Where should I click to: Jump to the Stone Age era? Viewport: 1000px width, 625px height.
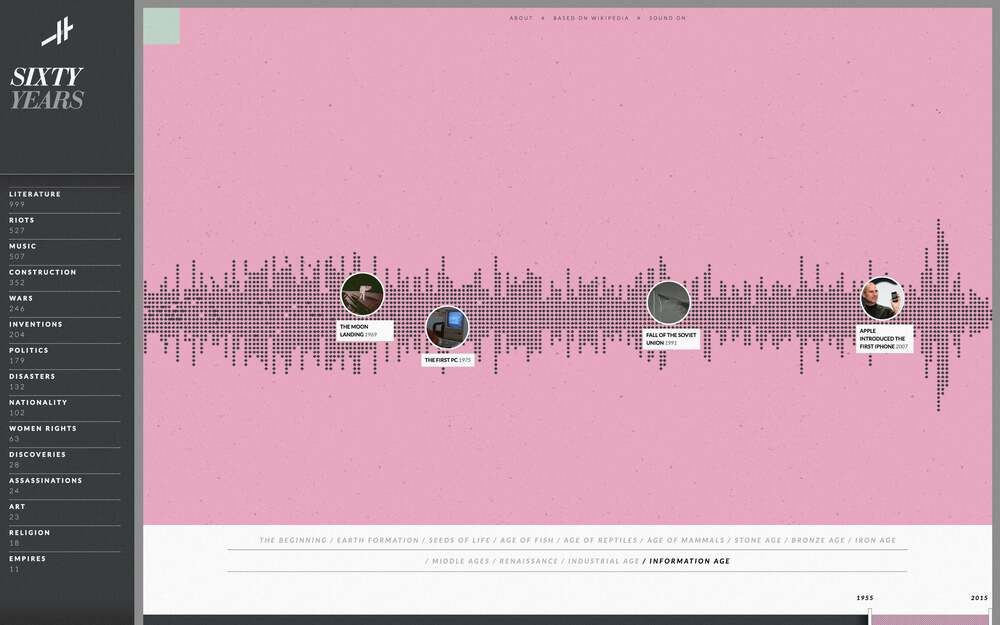point(758,540)
